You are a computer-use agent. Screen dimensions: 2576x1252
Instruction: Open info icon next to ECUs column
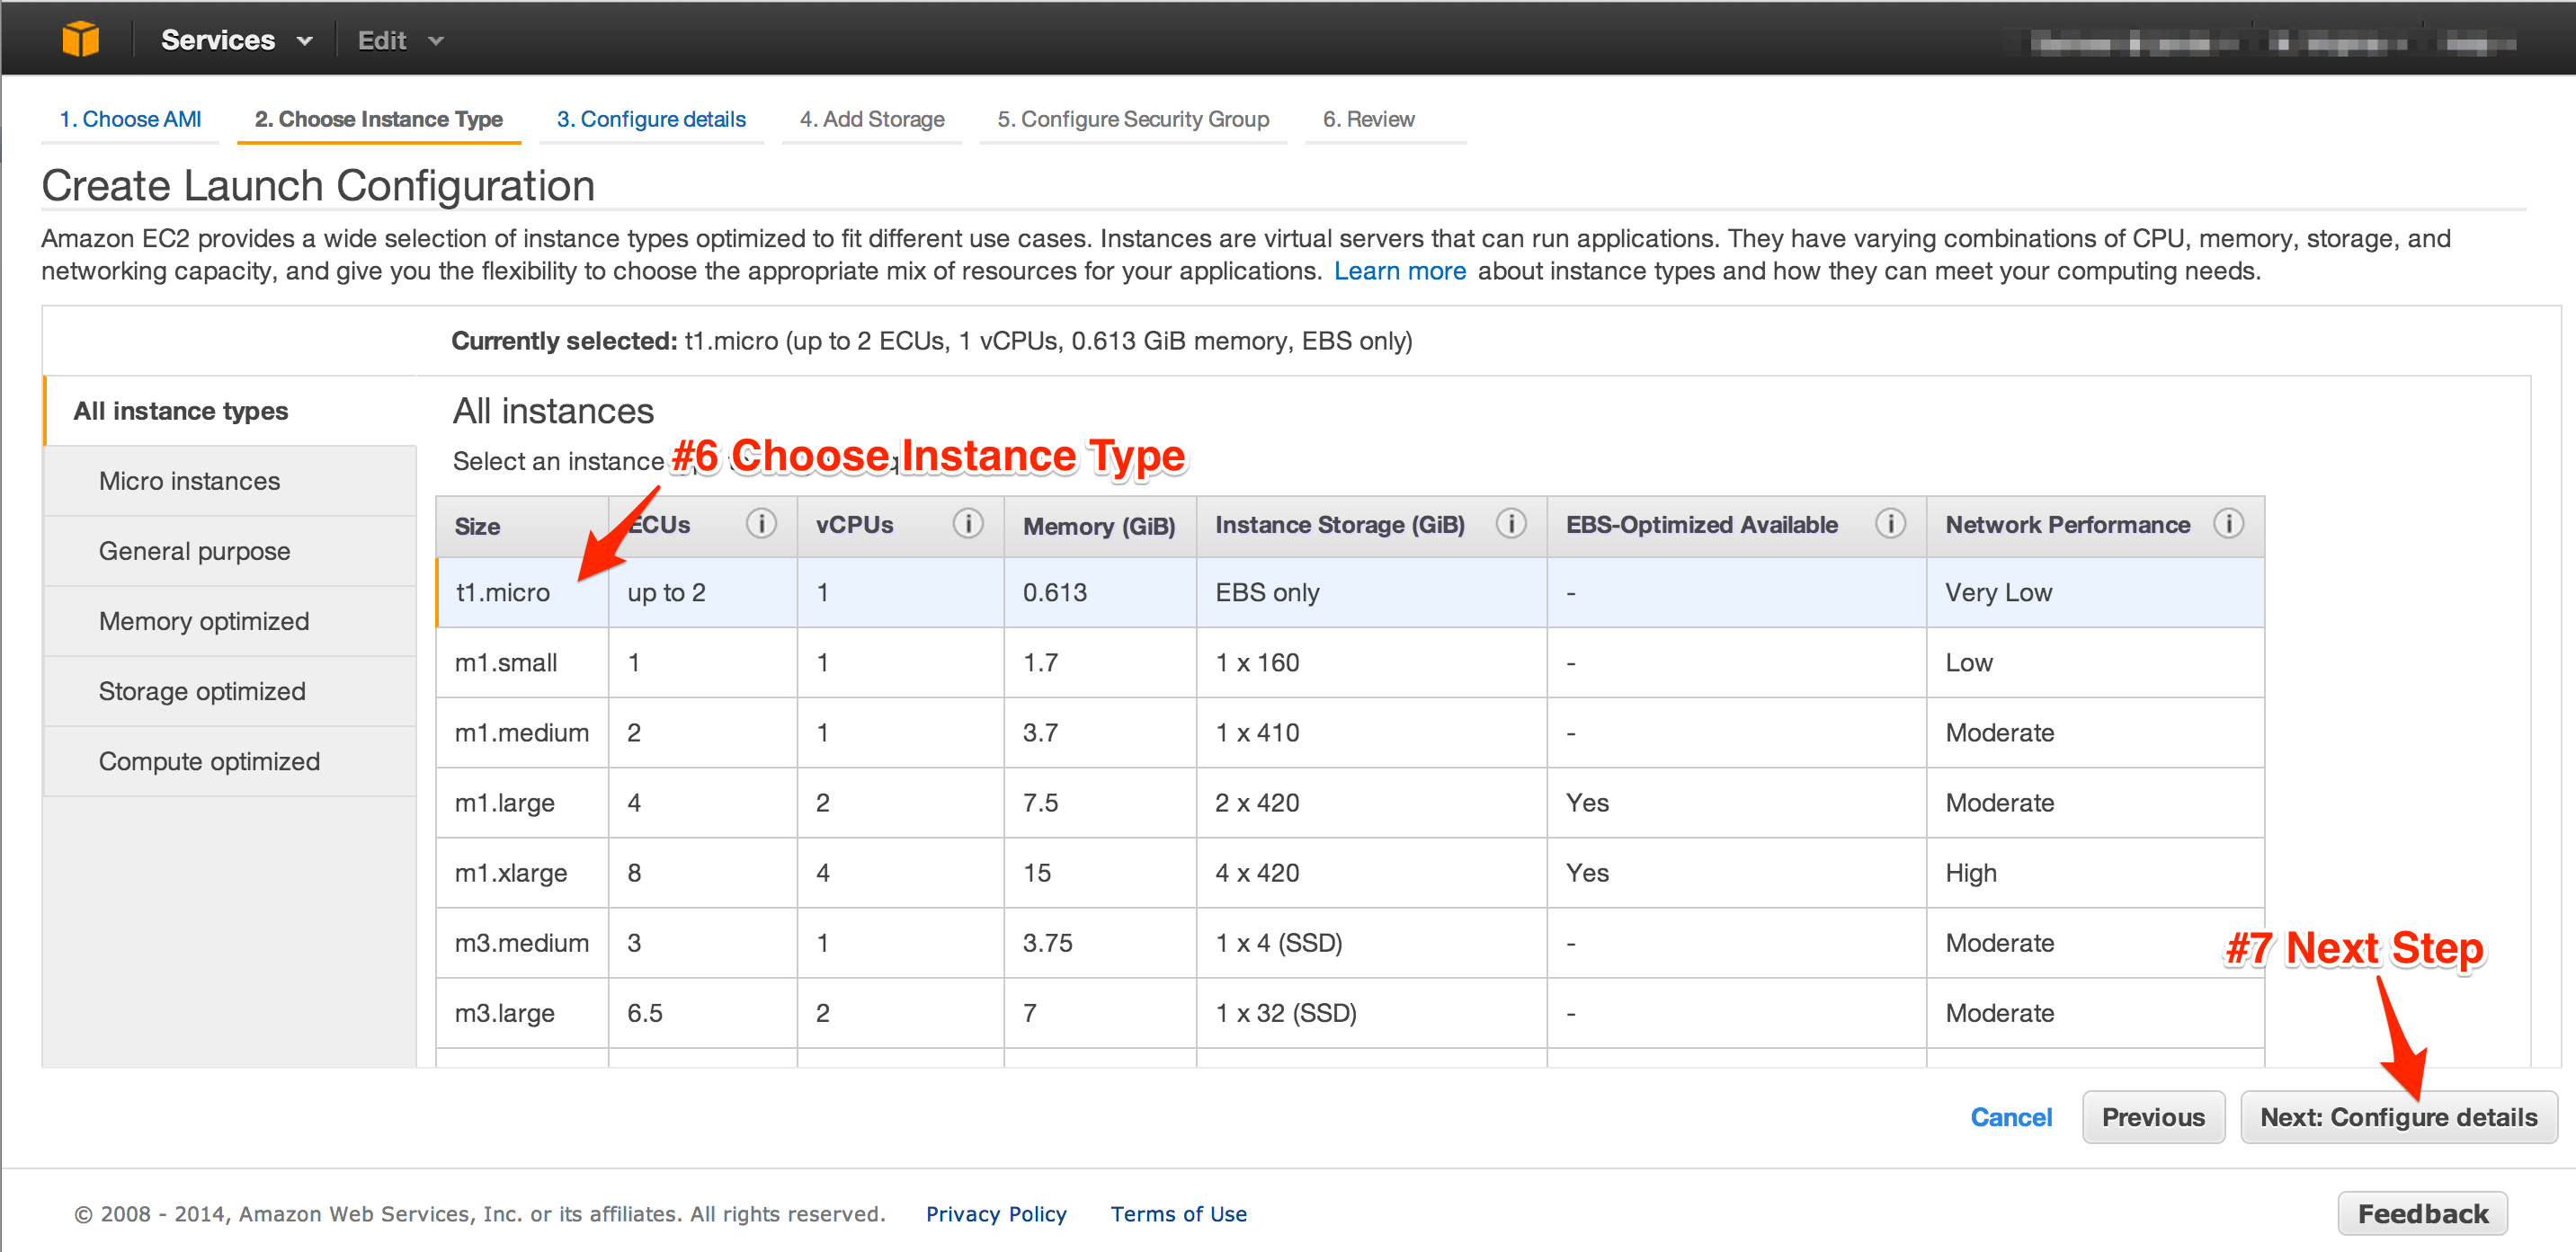click(x=761, y=523)
